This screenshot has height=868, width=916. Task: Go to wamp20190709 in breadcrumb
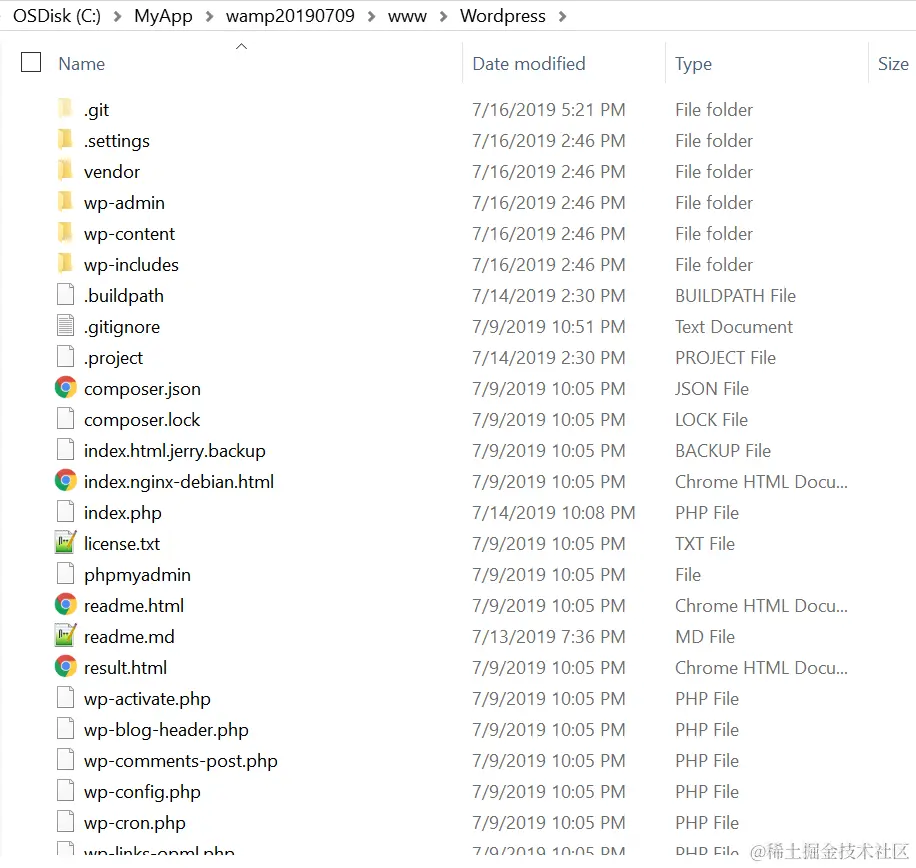pyautogui.click(x=290, y=16)
